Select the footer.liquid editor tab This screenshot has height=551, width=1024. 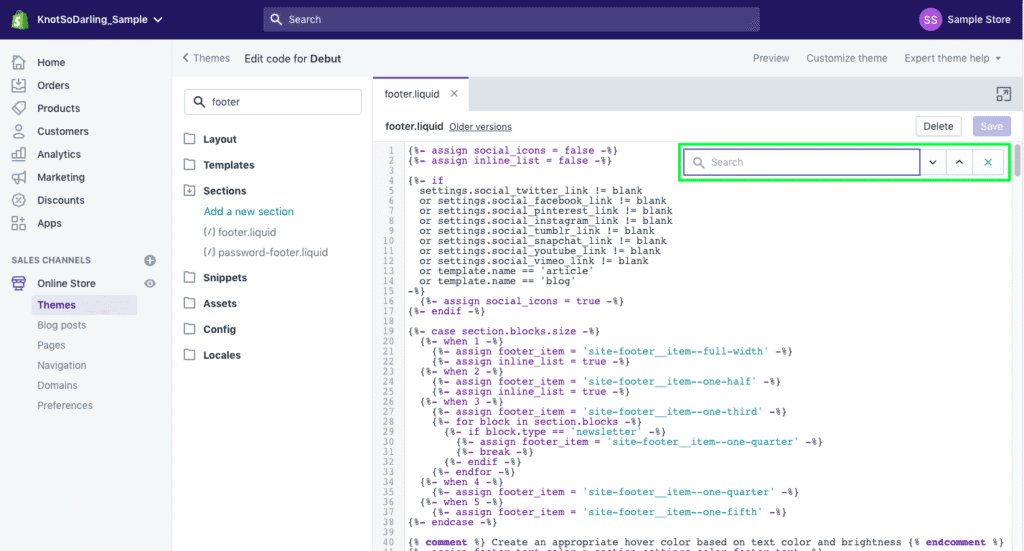click(411, 94)
